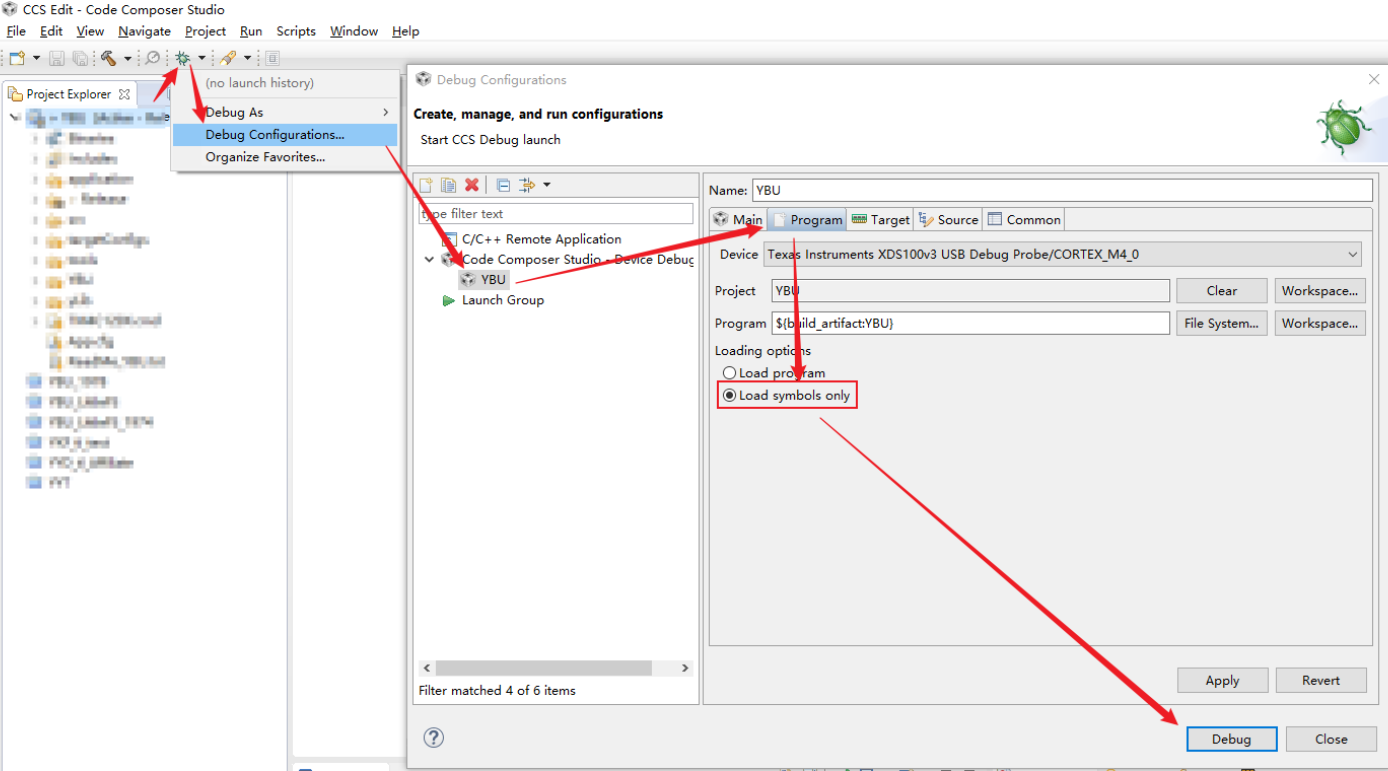
Task: Click the Debug button
Action: point(1231,739)
